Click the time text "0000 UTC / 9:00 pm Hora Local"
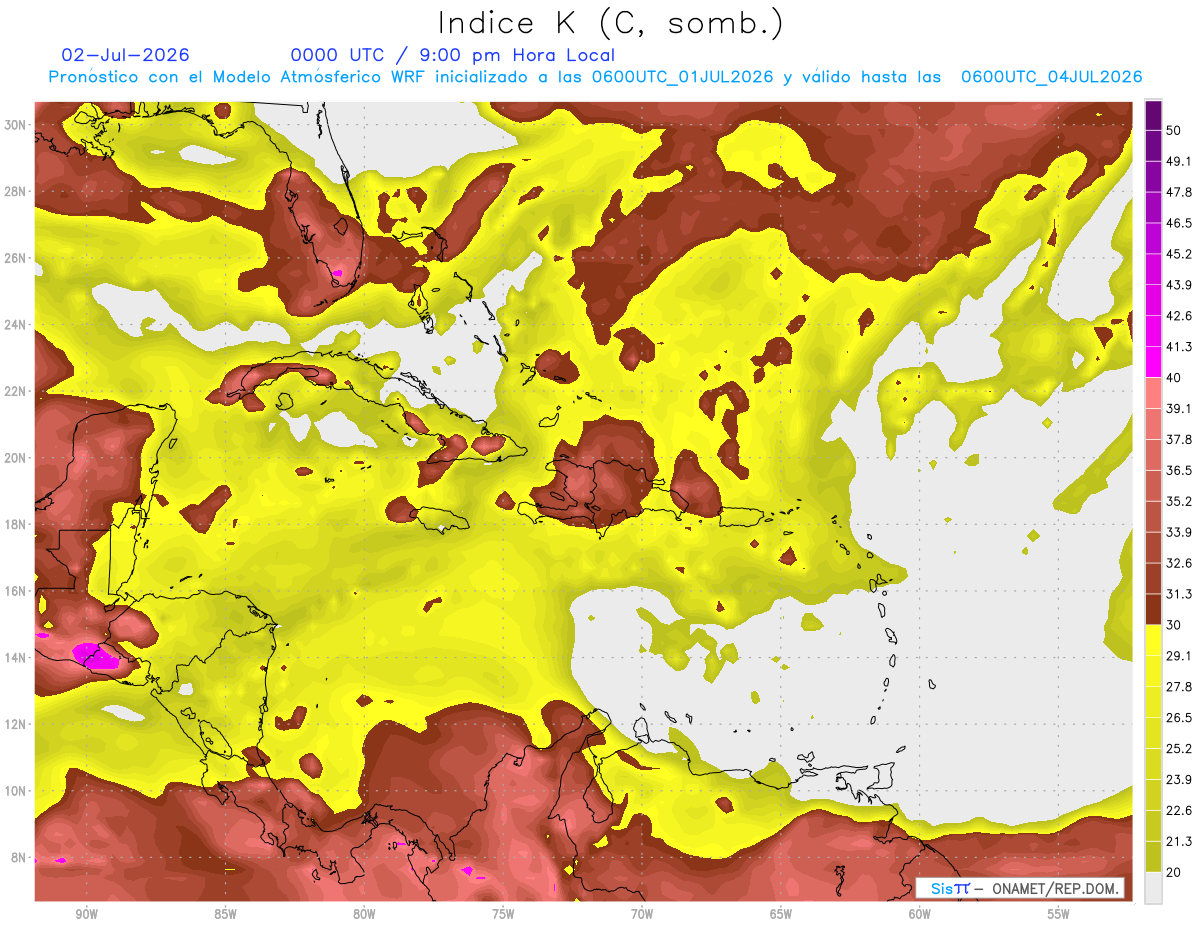 coord(453,55)
